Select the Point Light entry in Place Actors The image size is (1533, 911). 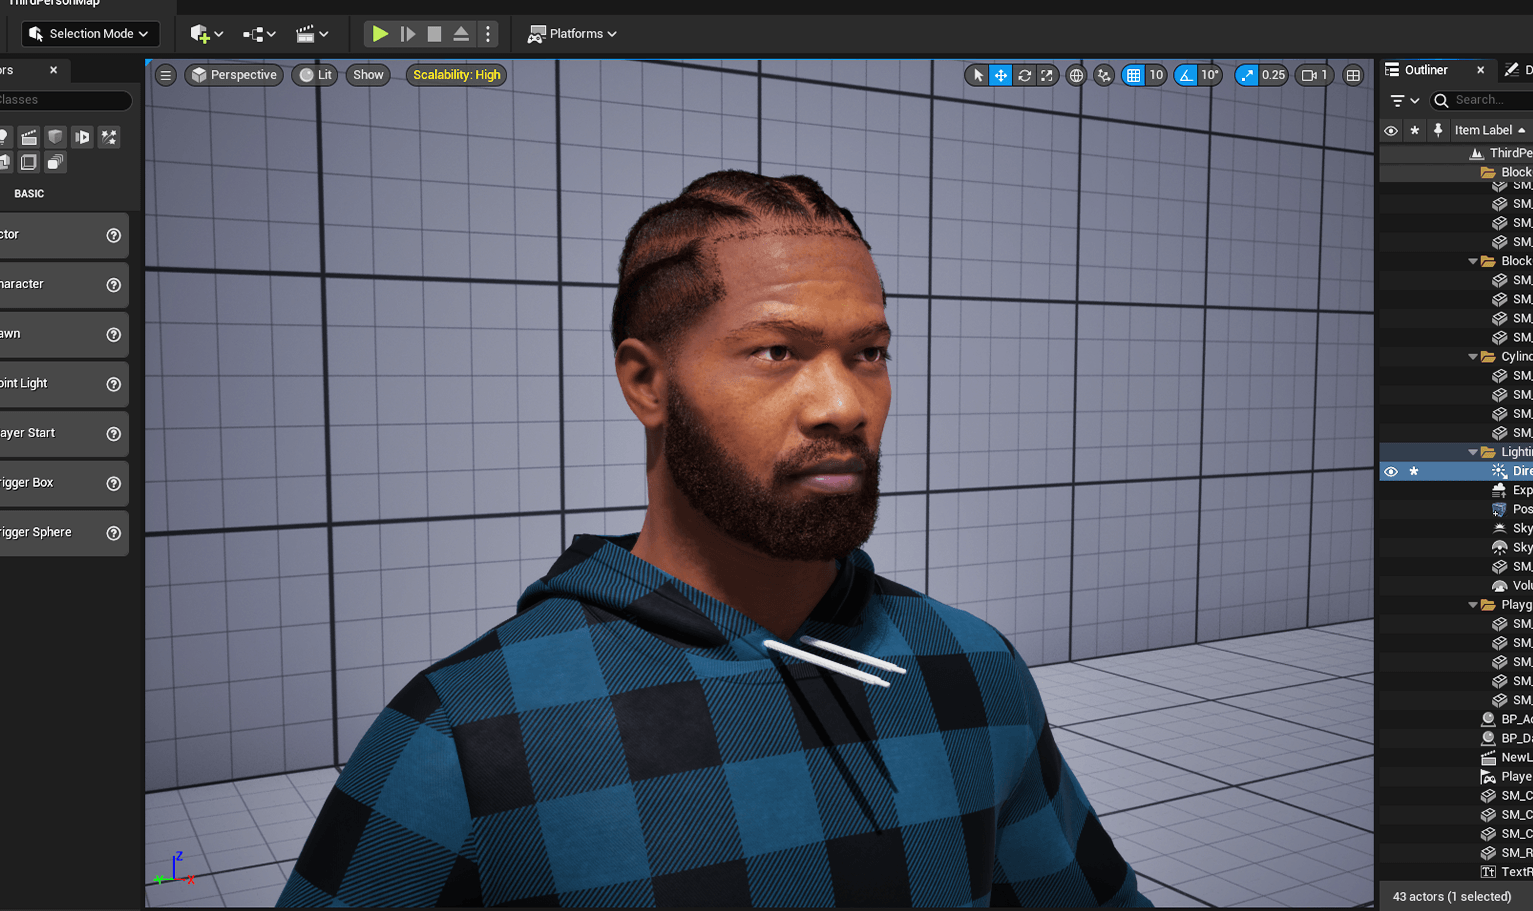pyautogui.click(x=63, y=384)
